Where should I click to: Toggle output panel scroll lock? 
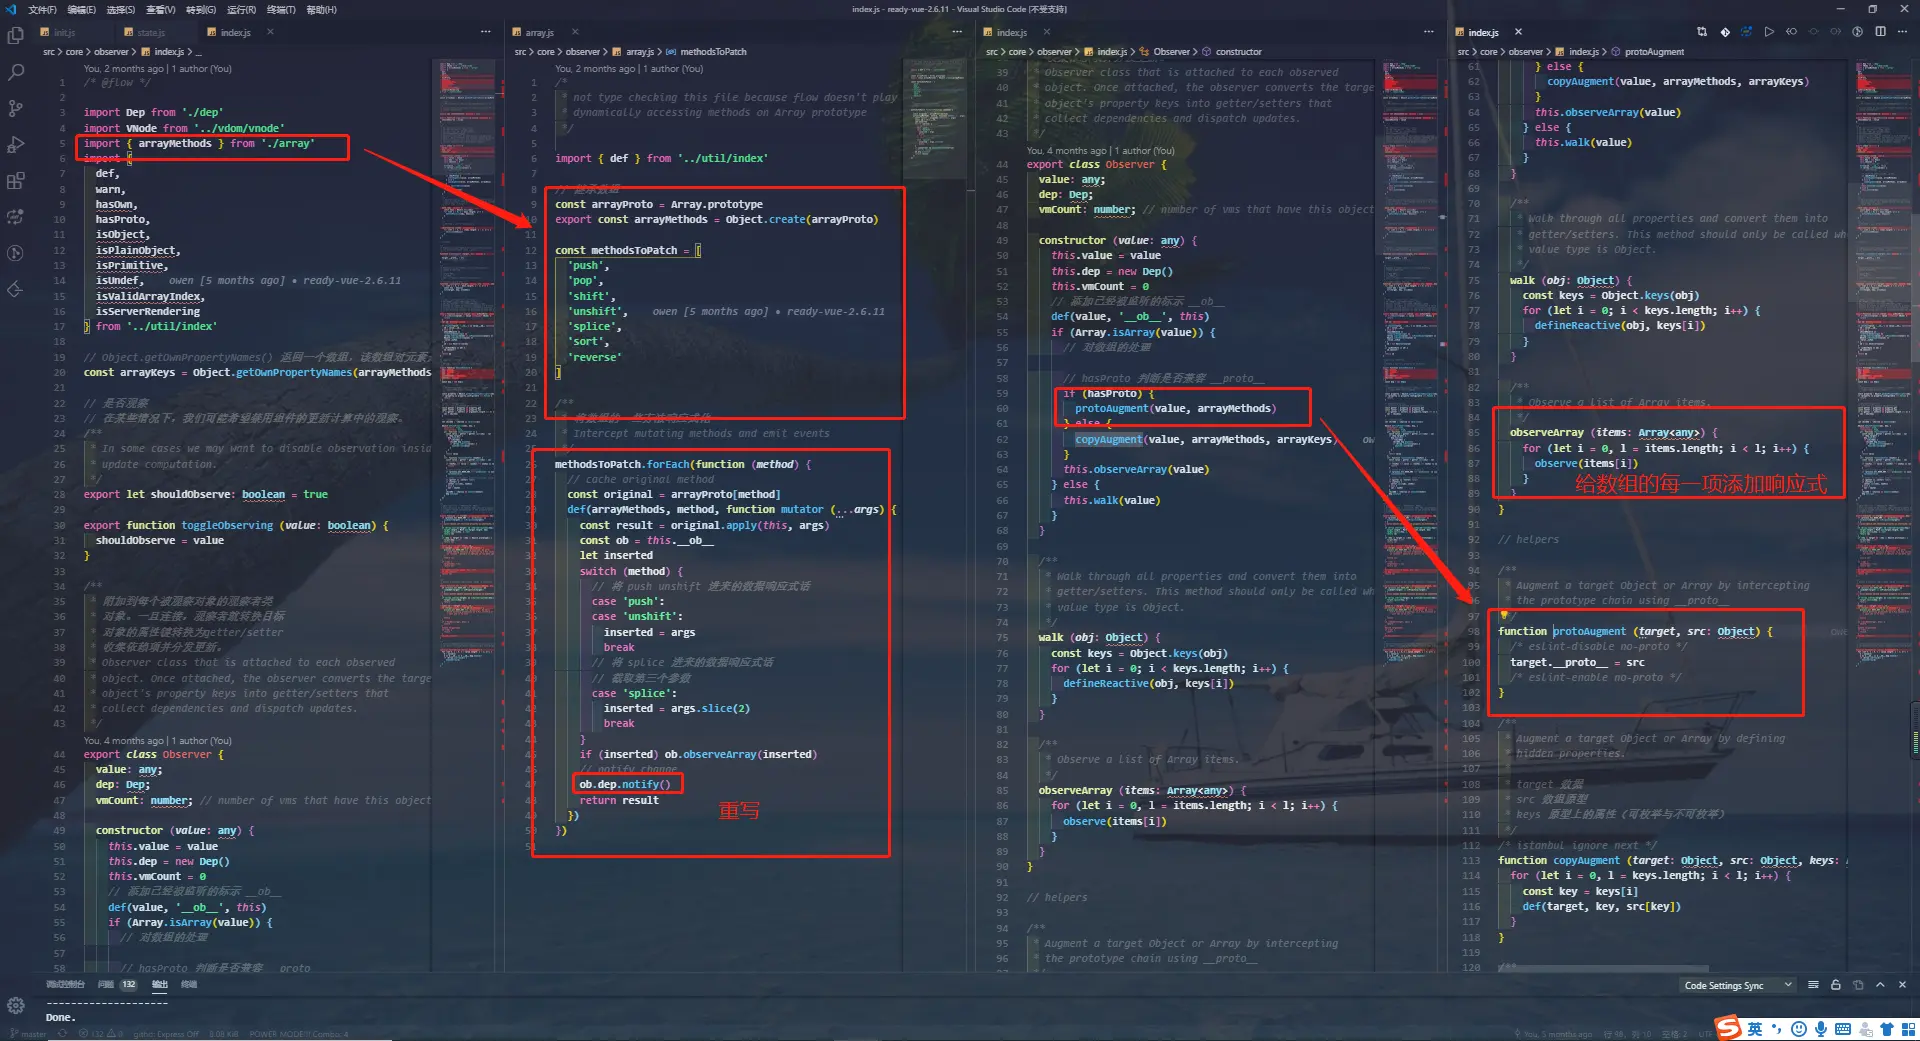click(x=1836, y=985)
